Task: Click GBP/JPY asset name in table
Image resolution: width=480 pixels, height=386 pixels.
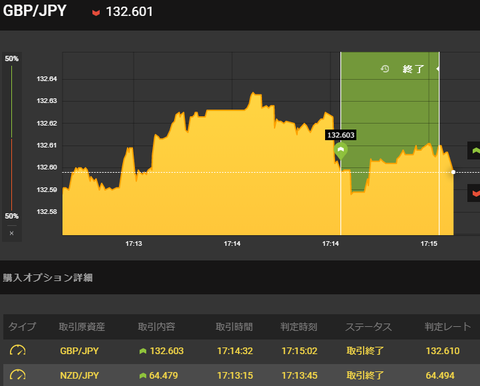Action: pyautogui.click(x=79, y=351)
